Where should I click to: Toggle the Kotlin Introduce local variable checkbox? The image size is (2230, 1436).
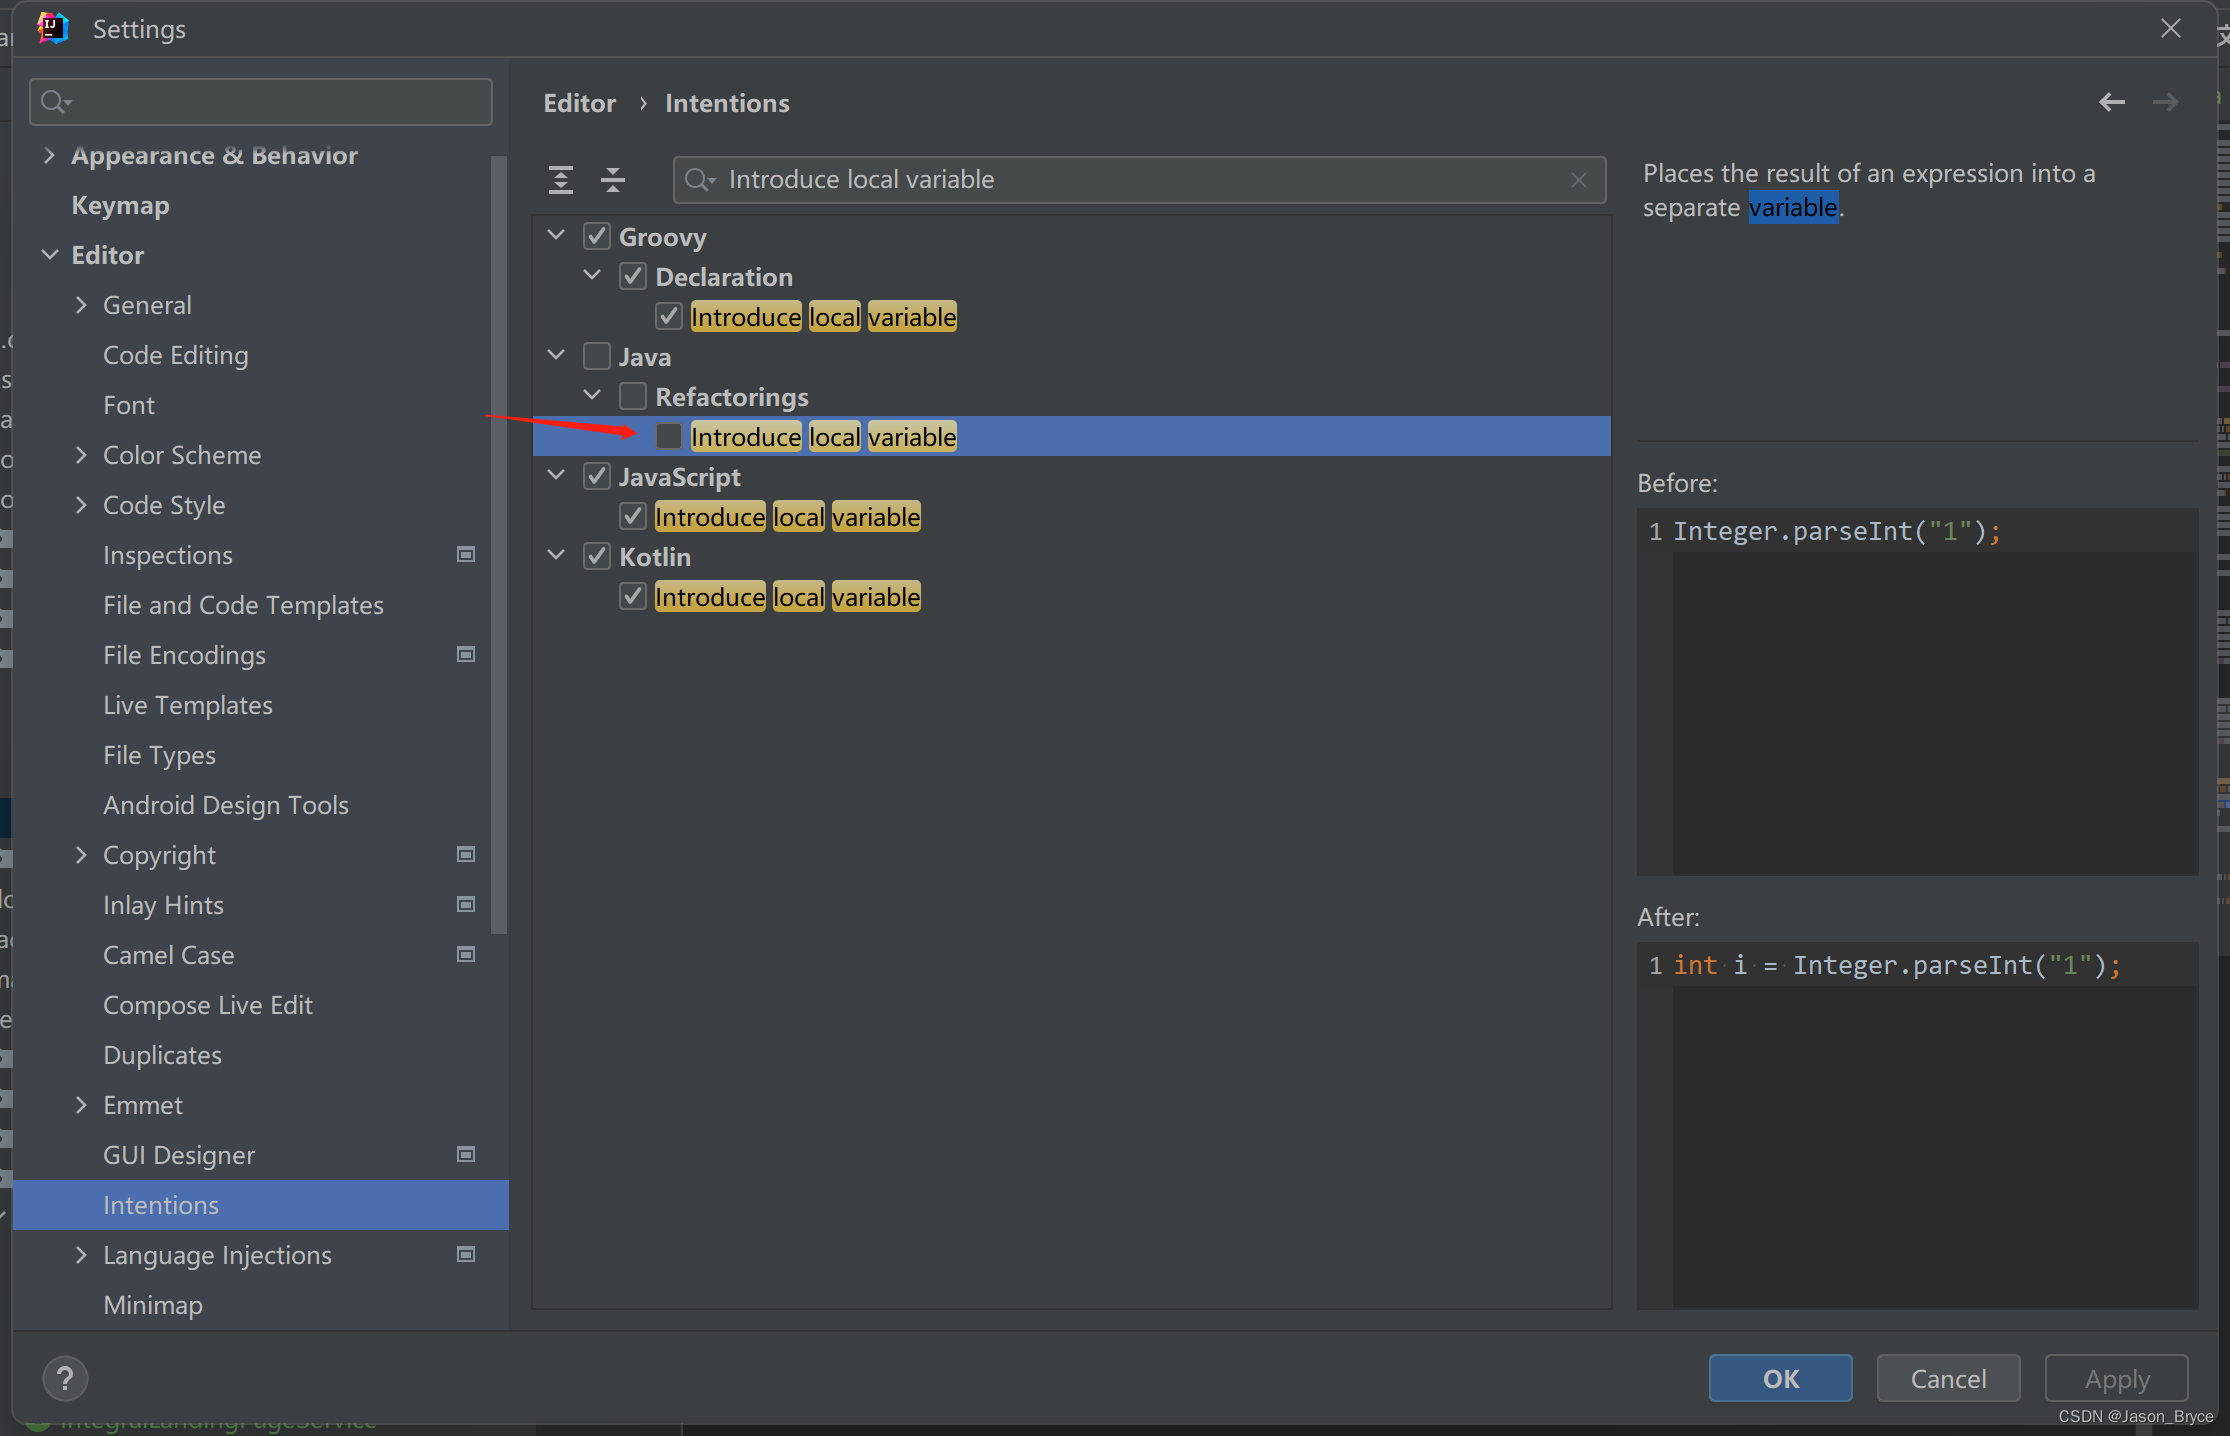[632, 596]
